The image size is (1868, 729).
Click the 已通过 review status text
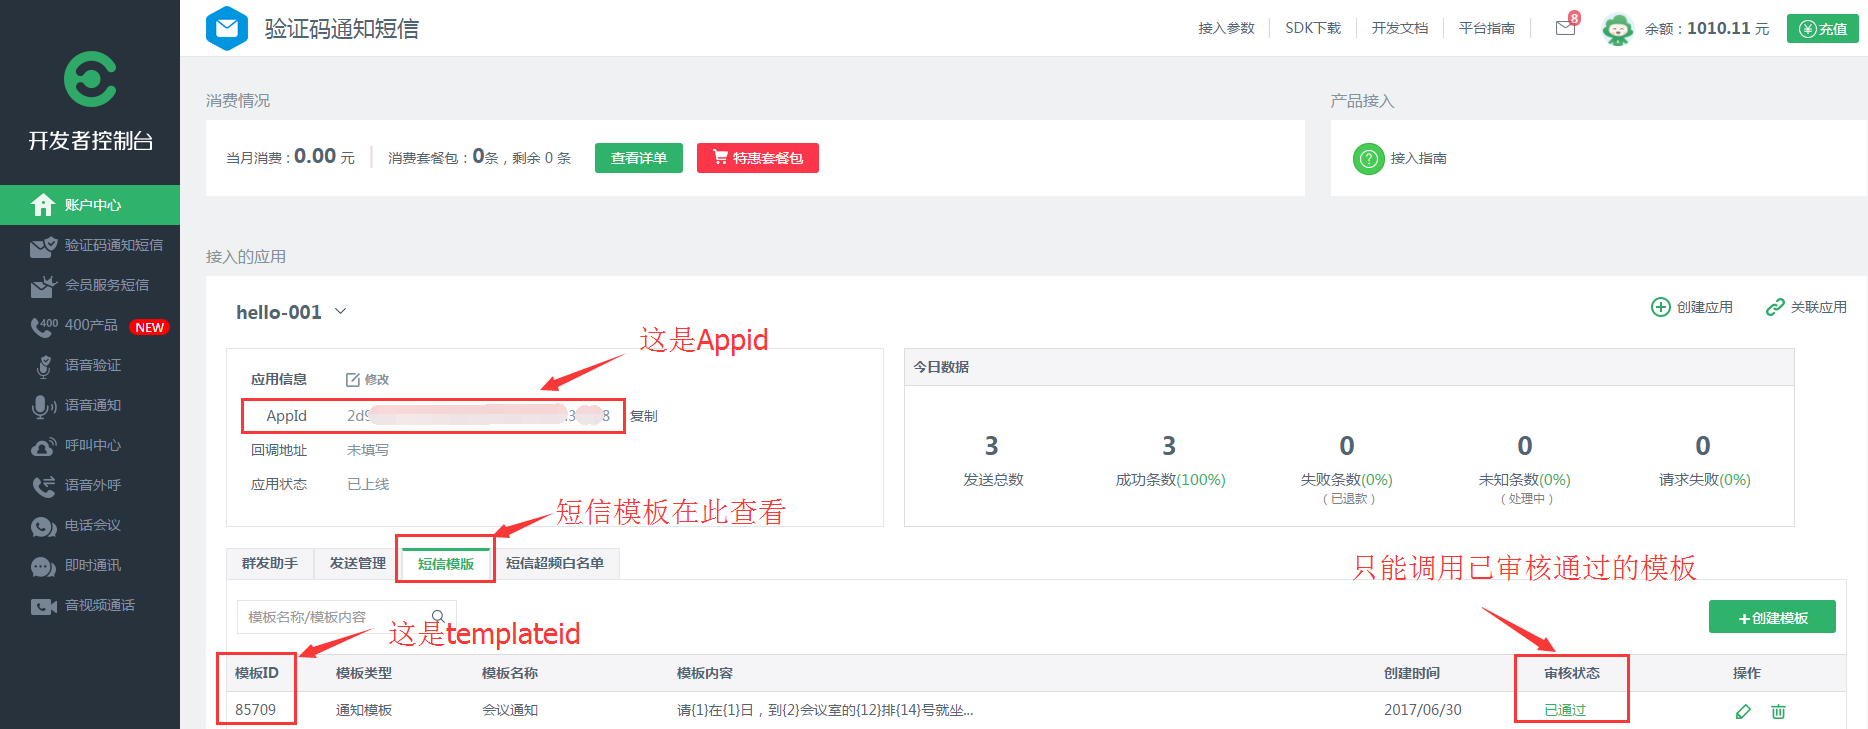point(1565,710)
